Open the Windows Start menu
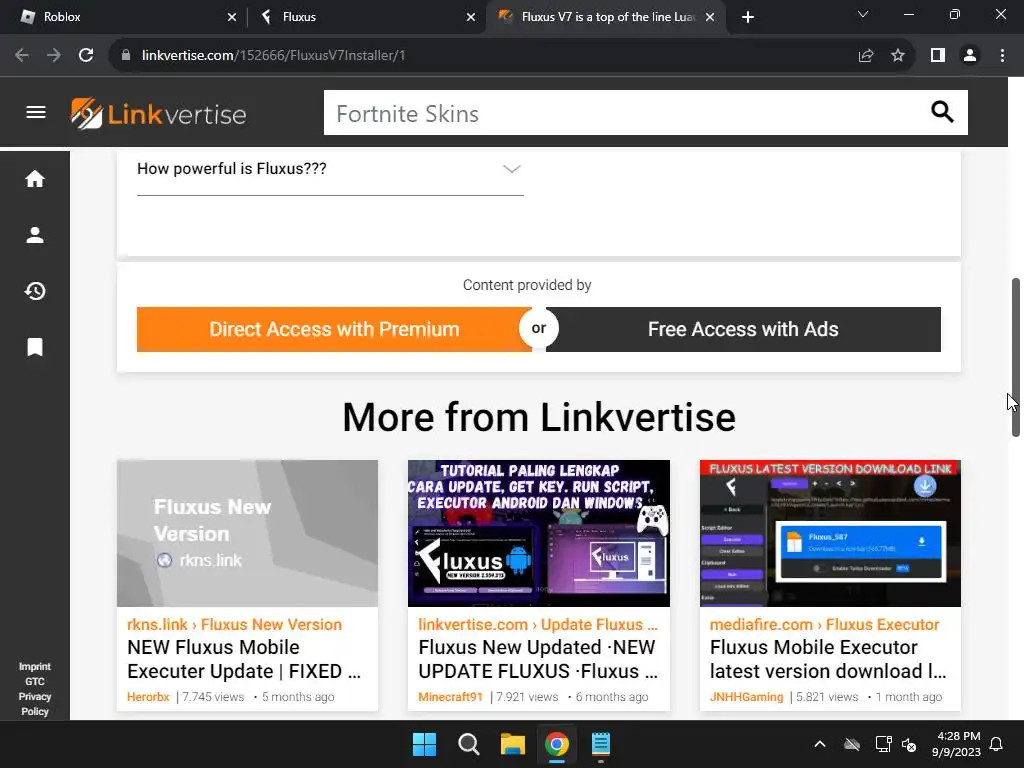This screenshot has width=1024, height=768. click(x=424, y=744)
